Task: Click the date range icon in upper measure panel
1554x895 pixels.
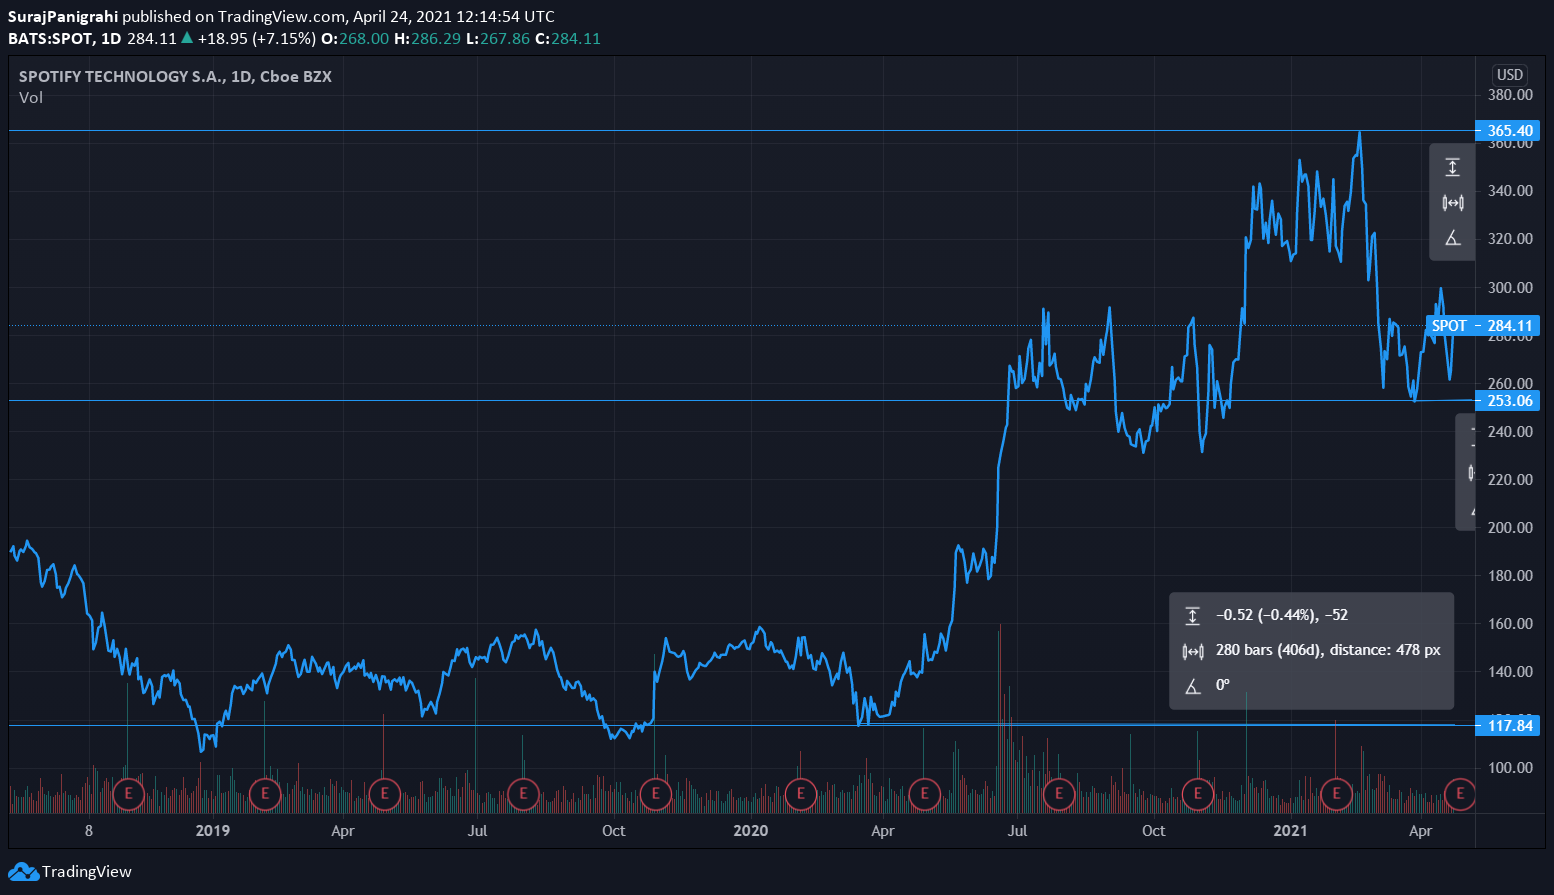Action: pyautogui.click(x=1453, y=203)
